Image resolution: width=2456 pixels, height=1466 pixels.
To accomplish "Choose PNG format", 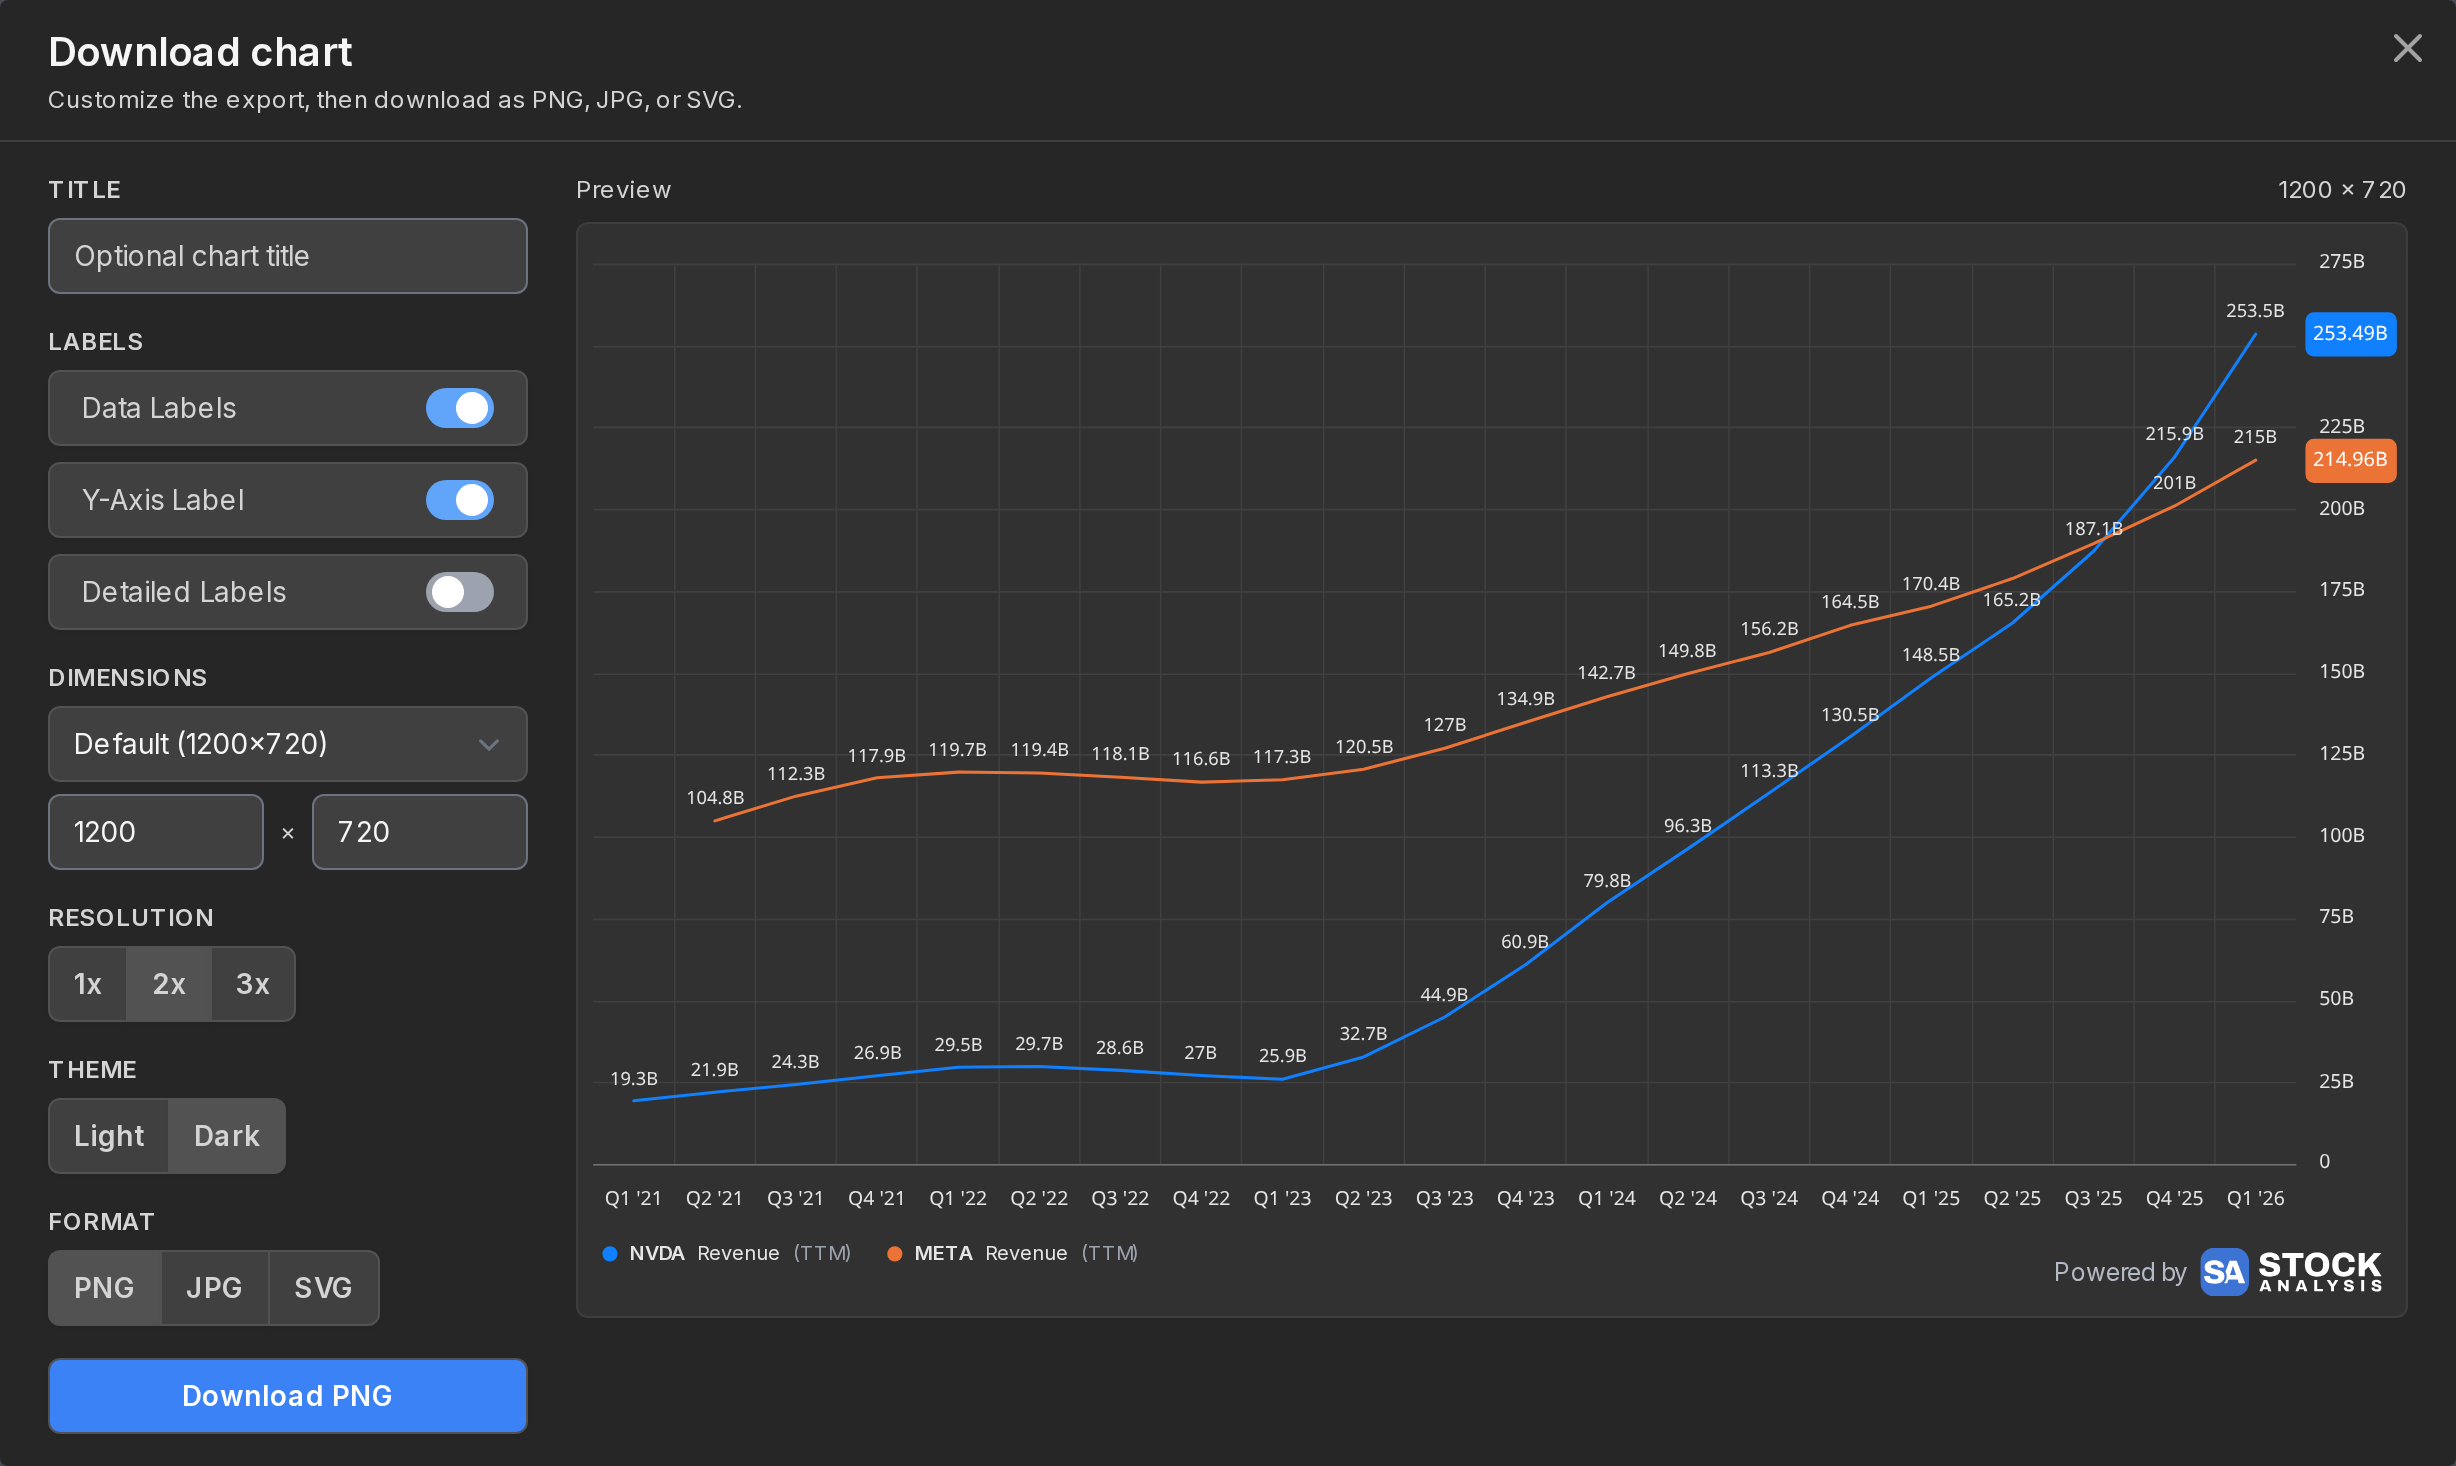I will [104, 1288].
